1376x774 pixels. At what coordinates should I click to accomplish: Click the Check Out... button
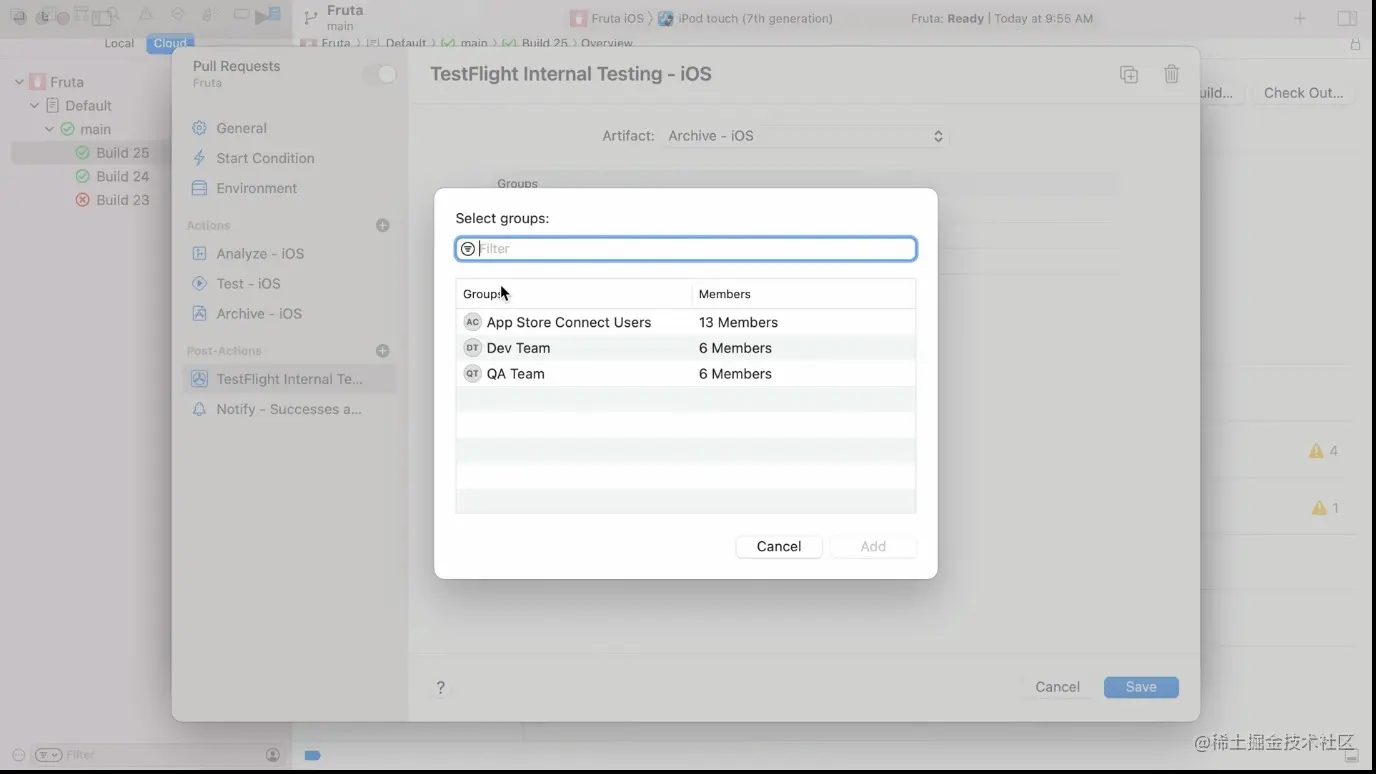[x=1303, y=93]
